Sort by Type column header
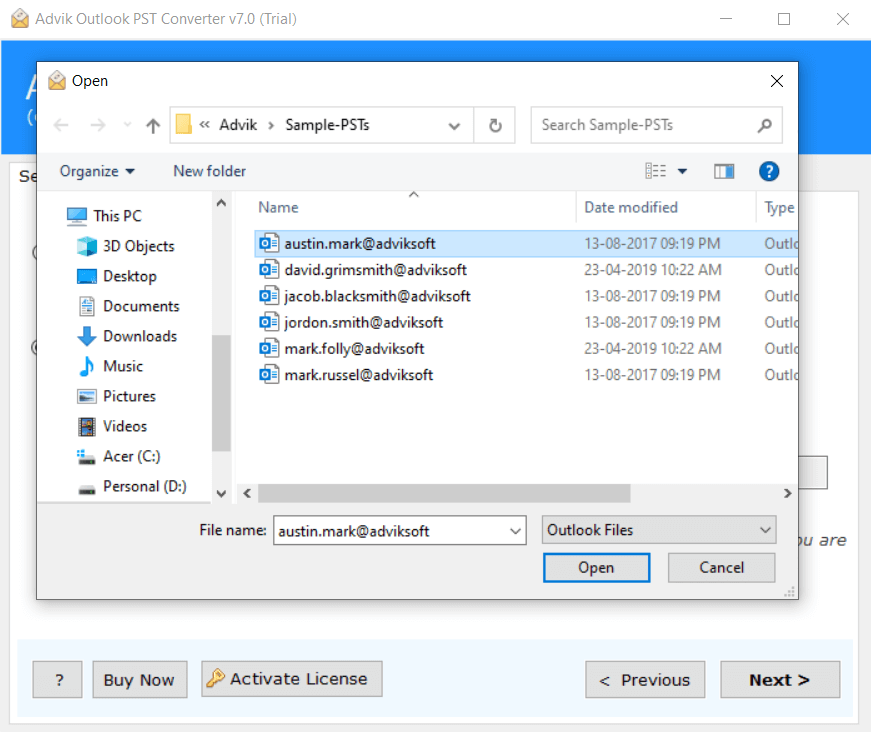The width and height of the screenshot is (871, 732). click(779, 208)
